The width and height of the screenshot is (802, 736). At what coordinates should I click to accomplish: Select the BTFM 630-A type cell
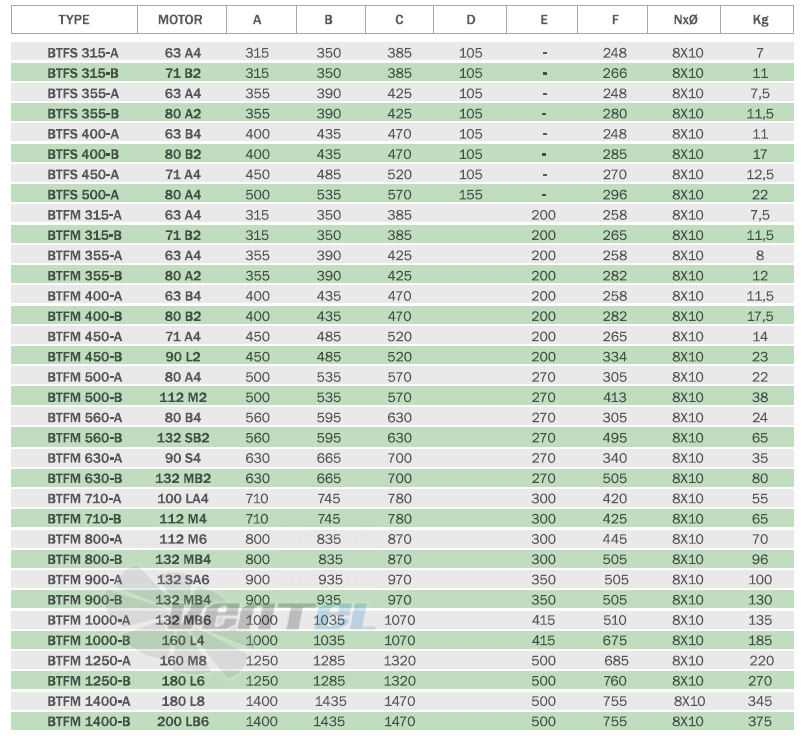coord(84,458)
